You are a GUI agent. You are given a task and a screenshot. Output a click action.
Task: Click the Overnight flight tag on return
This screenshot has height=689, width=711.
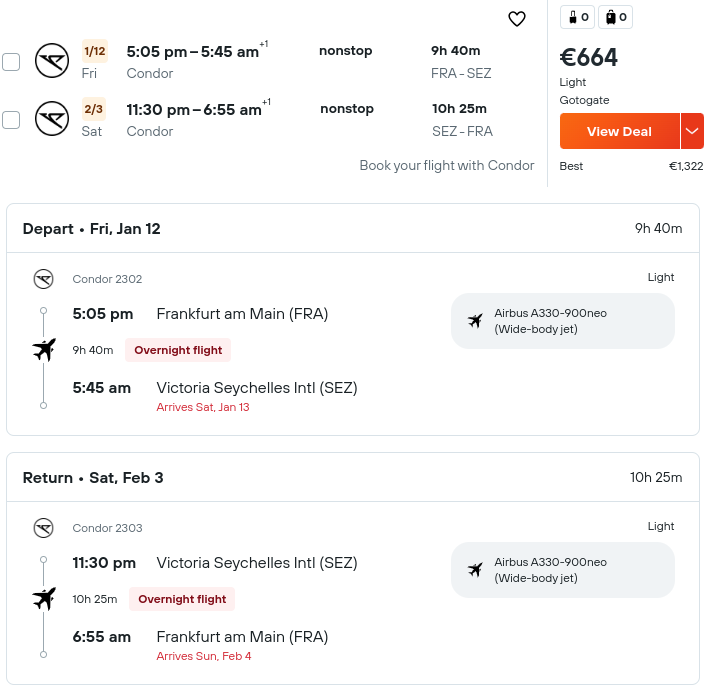click(x=182, y=599)
